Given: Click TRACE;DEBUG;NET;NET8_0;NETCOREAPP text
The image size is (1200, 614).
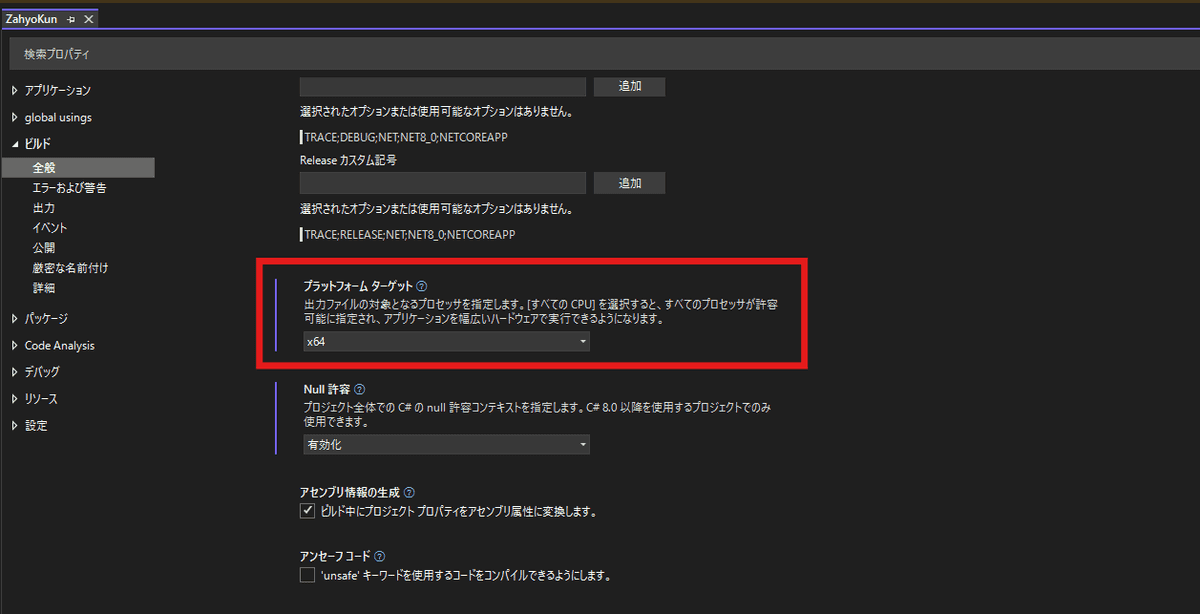Looking at the screenshot, I should [404, 137].
